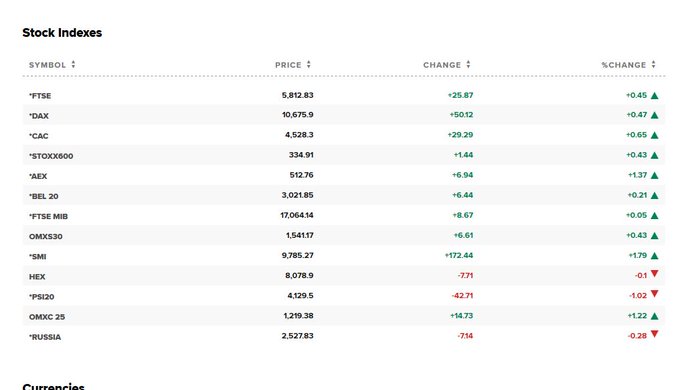Click the green up arrow in OMXC 25 row
This screenshot has width=680, height=390.
tap(654, 316)
